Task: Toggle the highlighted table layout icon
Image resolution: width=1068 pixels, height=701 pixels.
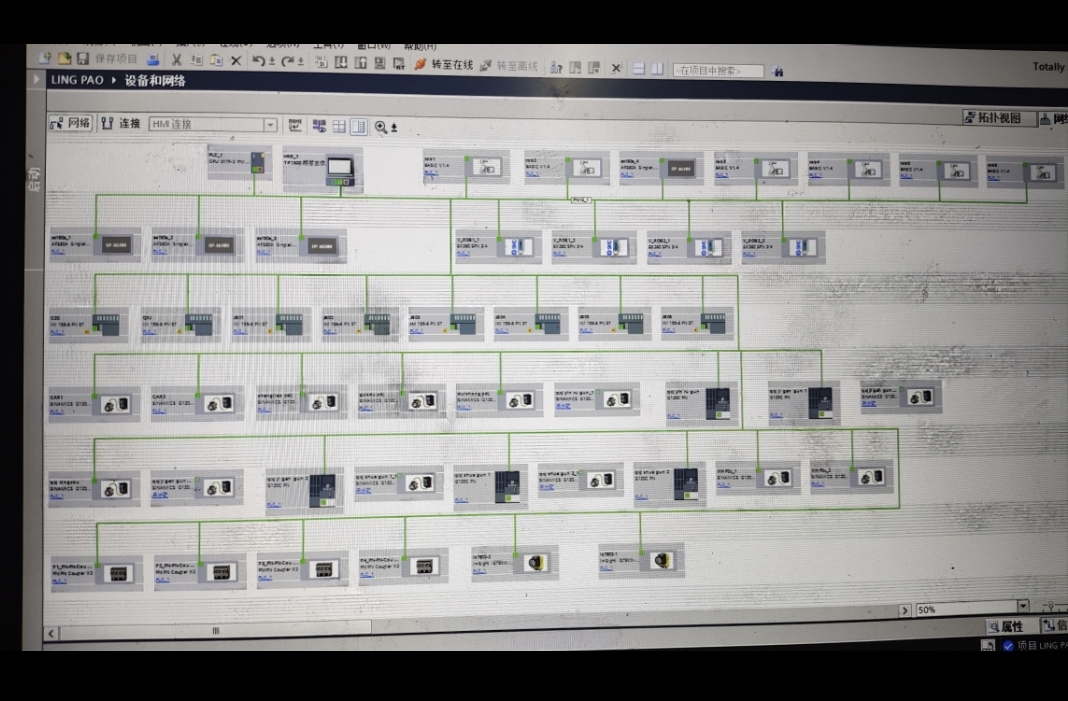Action: tap(358, 126)
